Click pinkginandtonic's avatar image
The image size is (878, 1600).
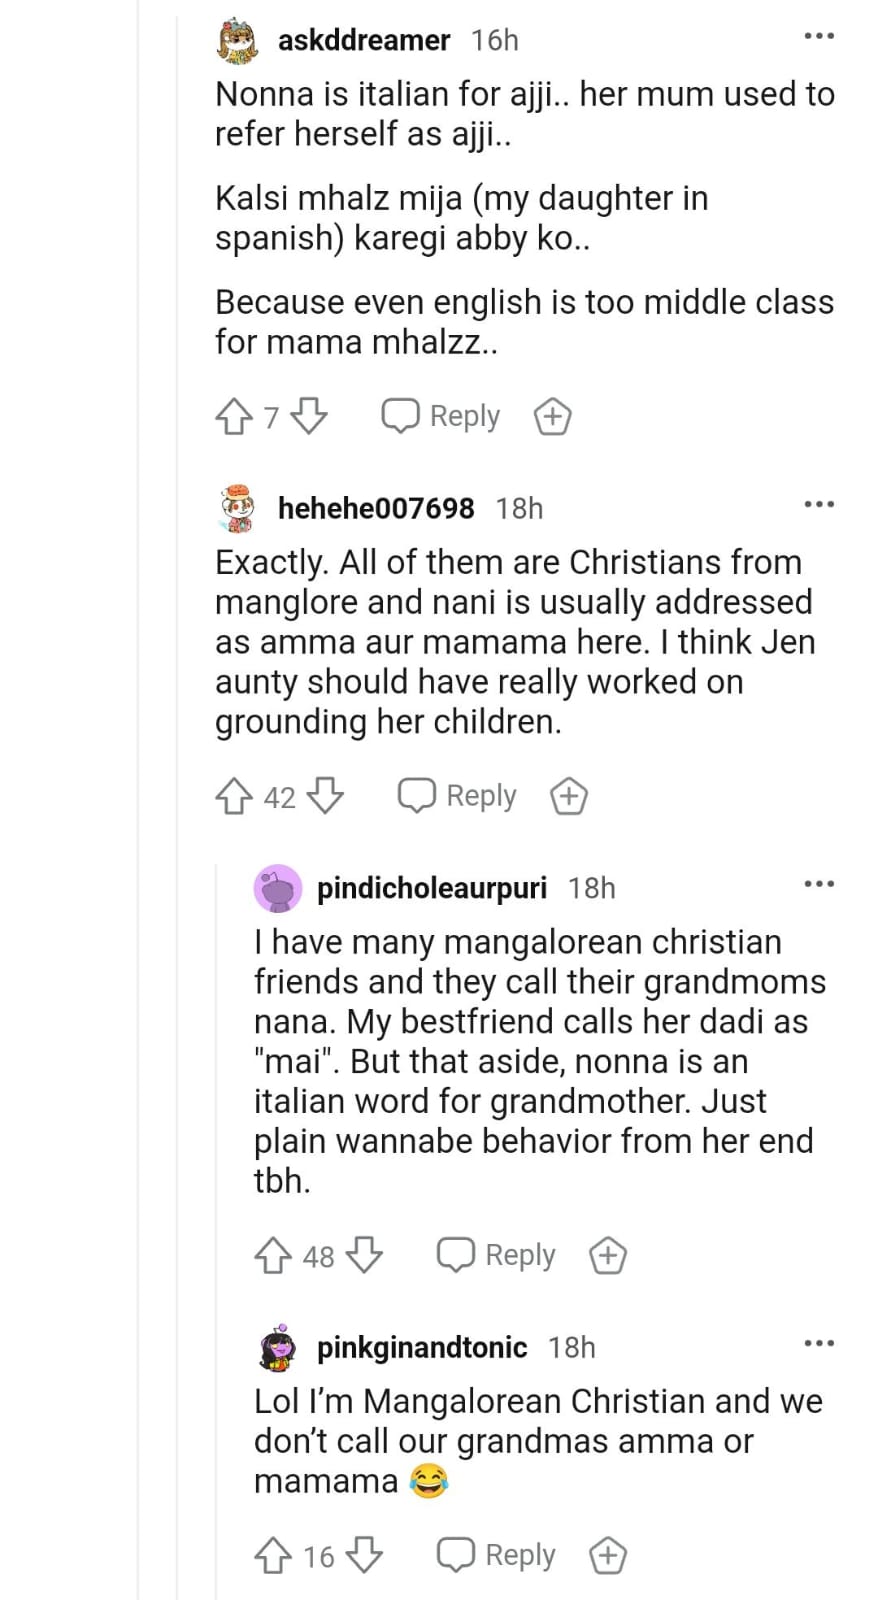pyautogui.click(x=278, y=1348)
